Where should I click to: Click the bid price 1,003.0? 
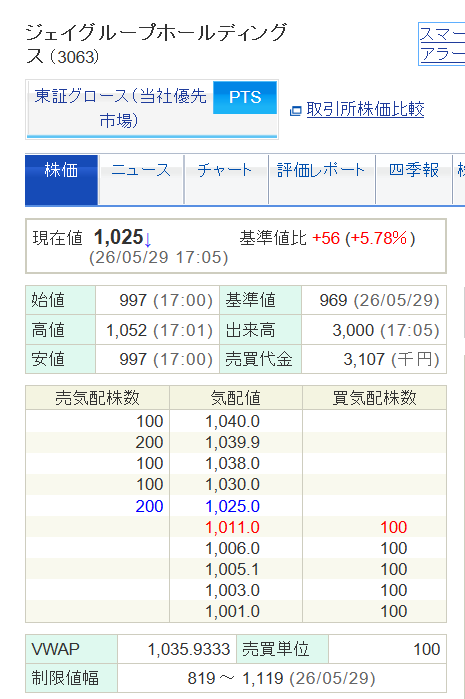pyautogui.click(x=232, y=590)
